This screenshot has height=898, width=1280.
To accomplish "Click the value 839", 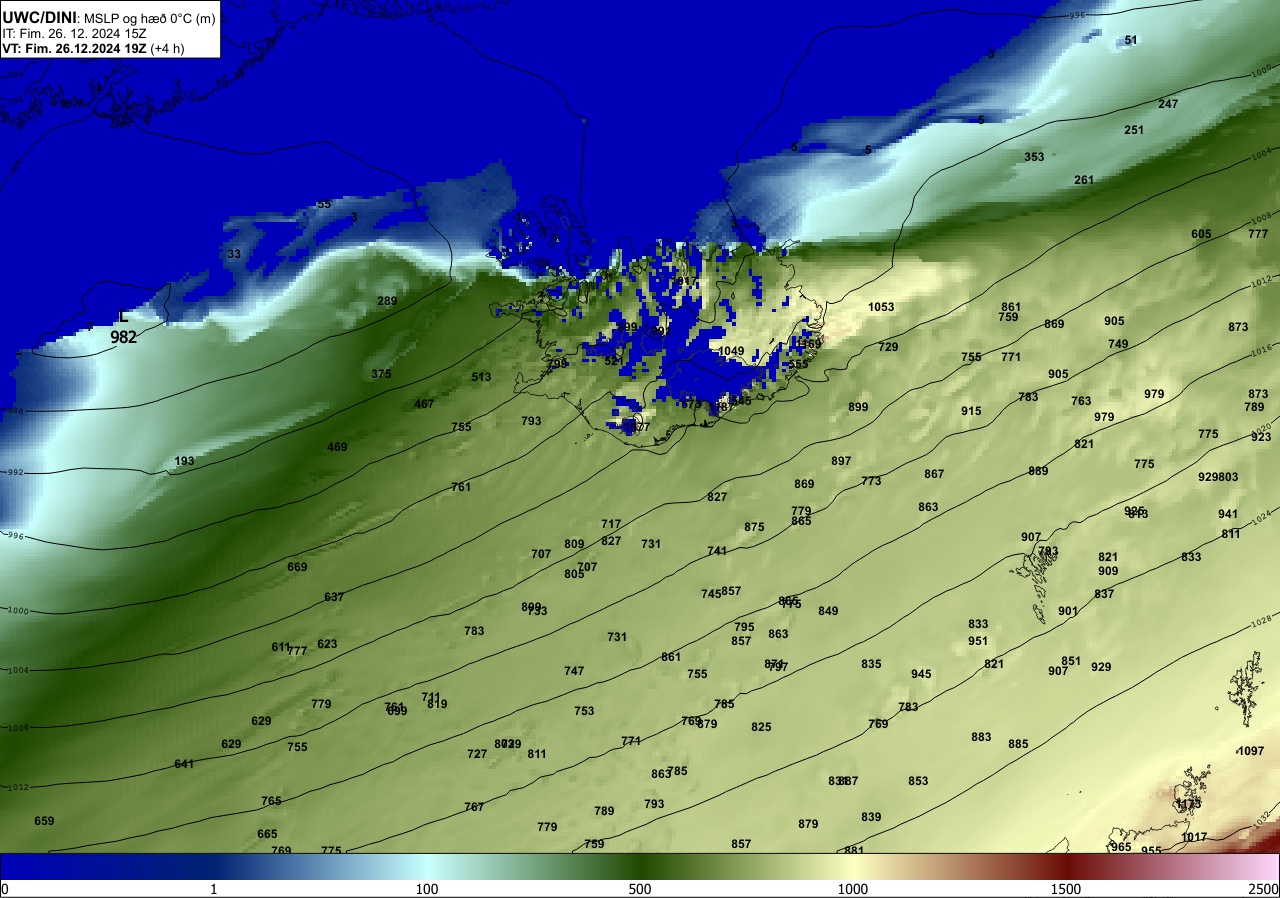I will click(871, 817).
